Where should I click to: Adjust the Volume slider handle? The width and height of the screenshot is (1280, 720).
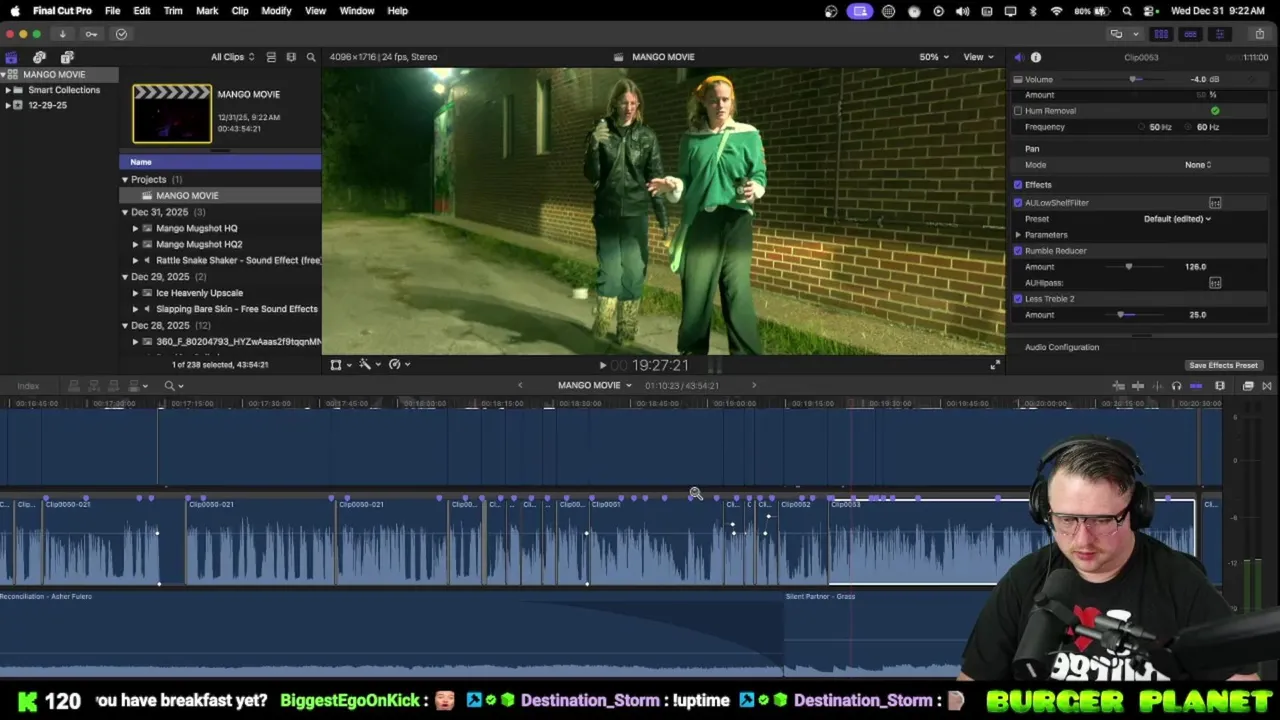tap(1133, 80)
